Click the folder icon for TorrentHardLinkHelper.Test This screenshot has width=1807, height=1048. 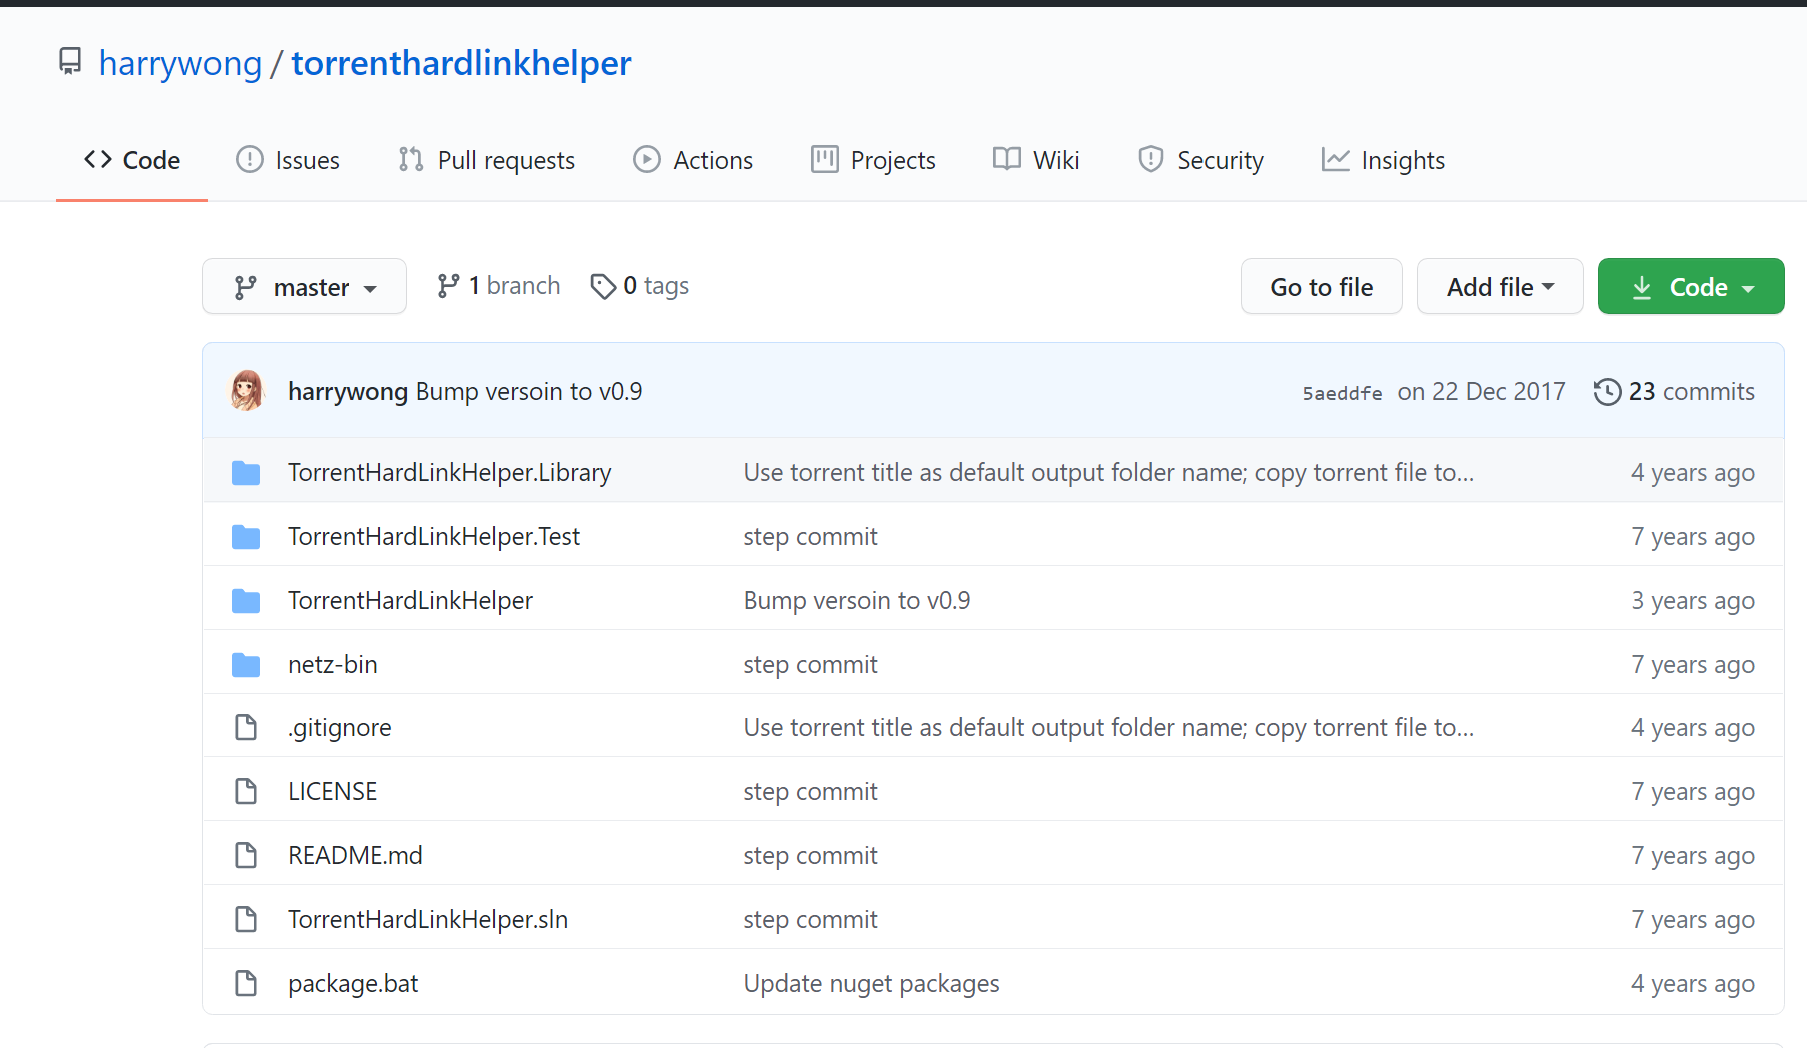246,537
